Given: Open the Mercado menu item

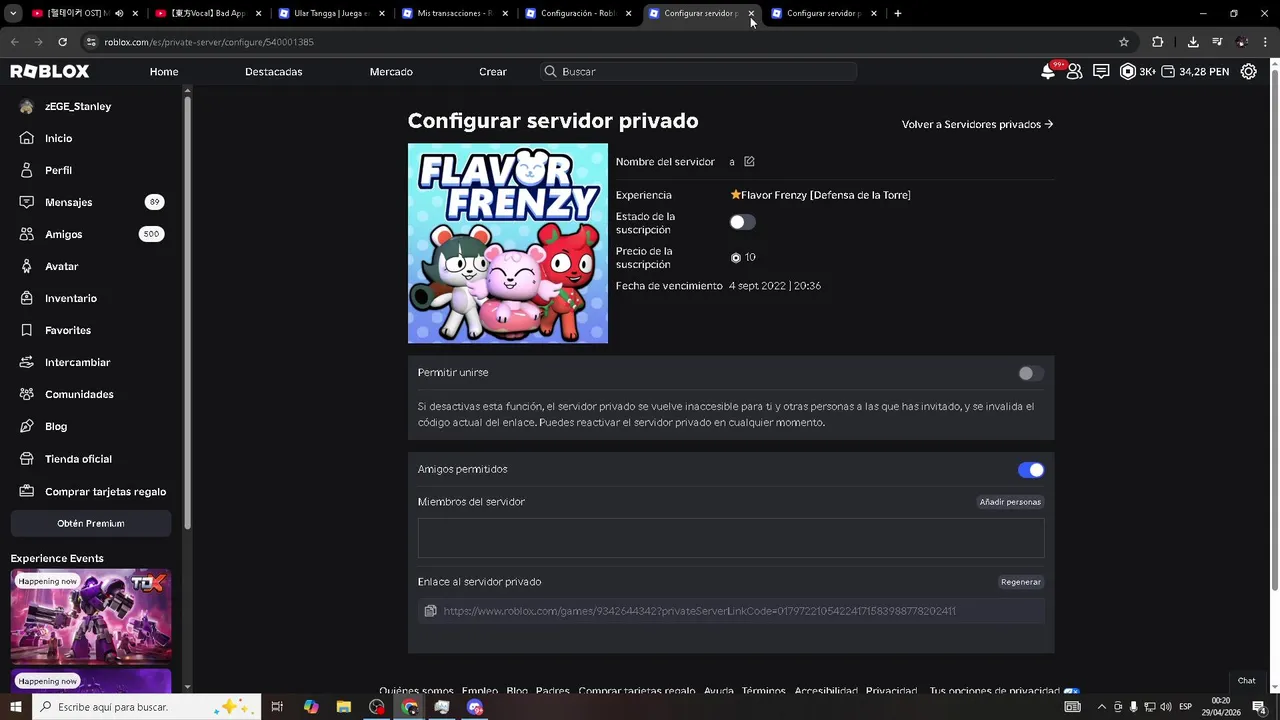Looking at the screenshot, I should 391,72.
